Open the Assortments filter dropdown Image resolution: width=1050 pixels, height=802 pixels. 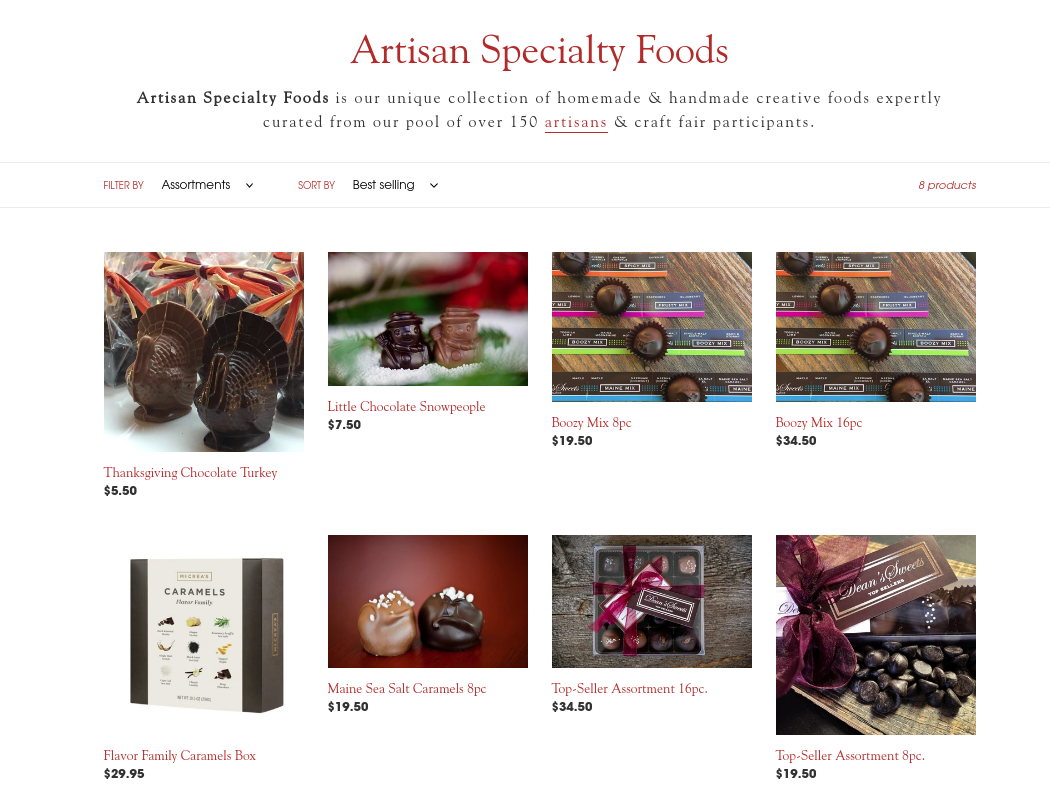point(208,185)
